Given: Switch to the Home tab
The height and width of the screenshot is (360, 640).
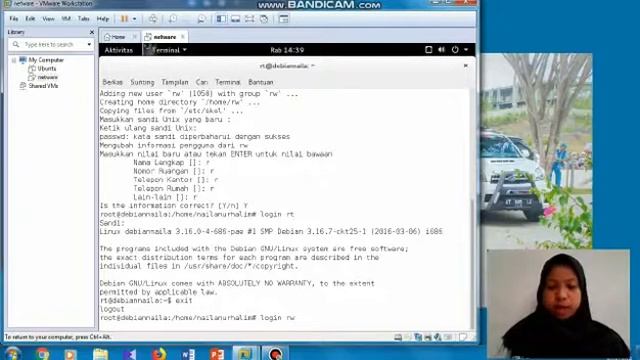Looking at the screenshot, I should [115, 37].
